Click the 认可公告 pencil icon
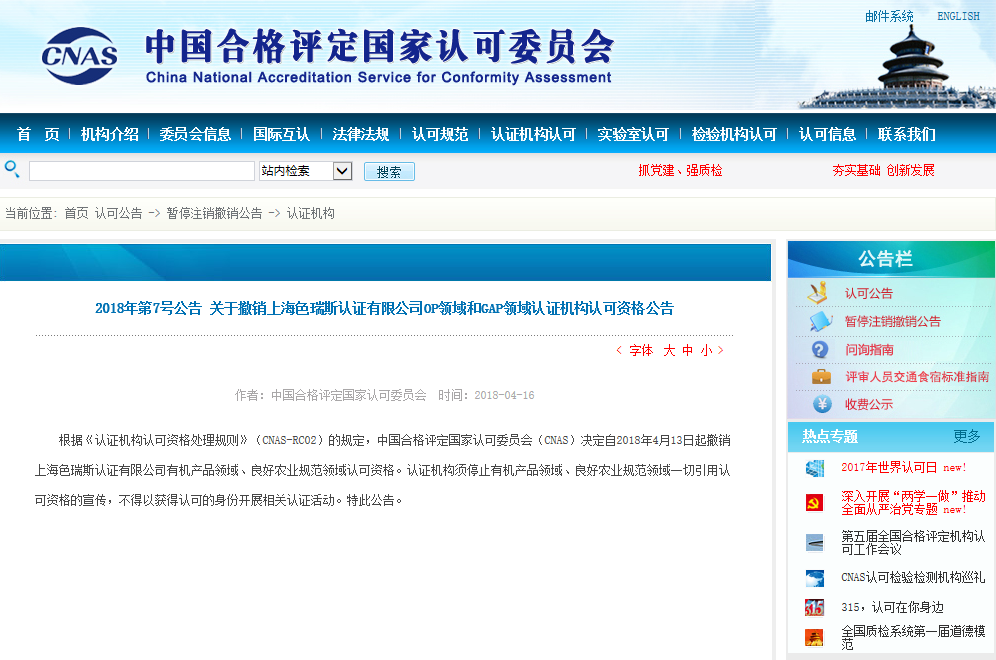Image resolution: width=996 pixels, height=660 pixels. coord(818,292)
